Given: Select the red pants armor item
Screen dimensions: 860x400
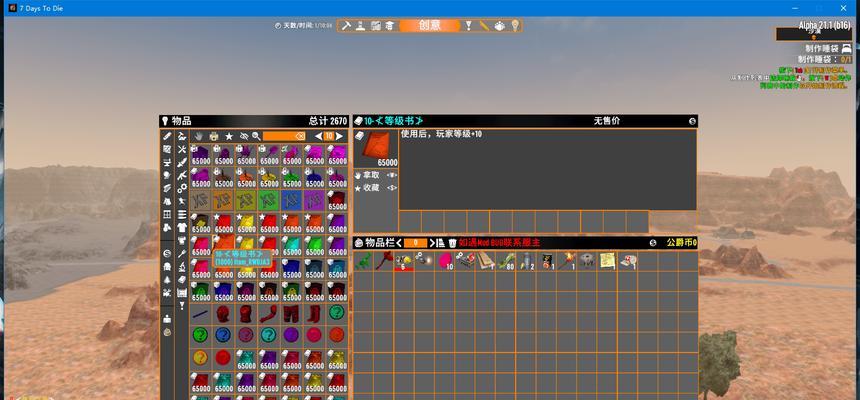Looking at the screenshot, I should pos(291,314).
